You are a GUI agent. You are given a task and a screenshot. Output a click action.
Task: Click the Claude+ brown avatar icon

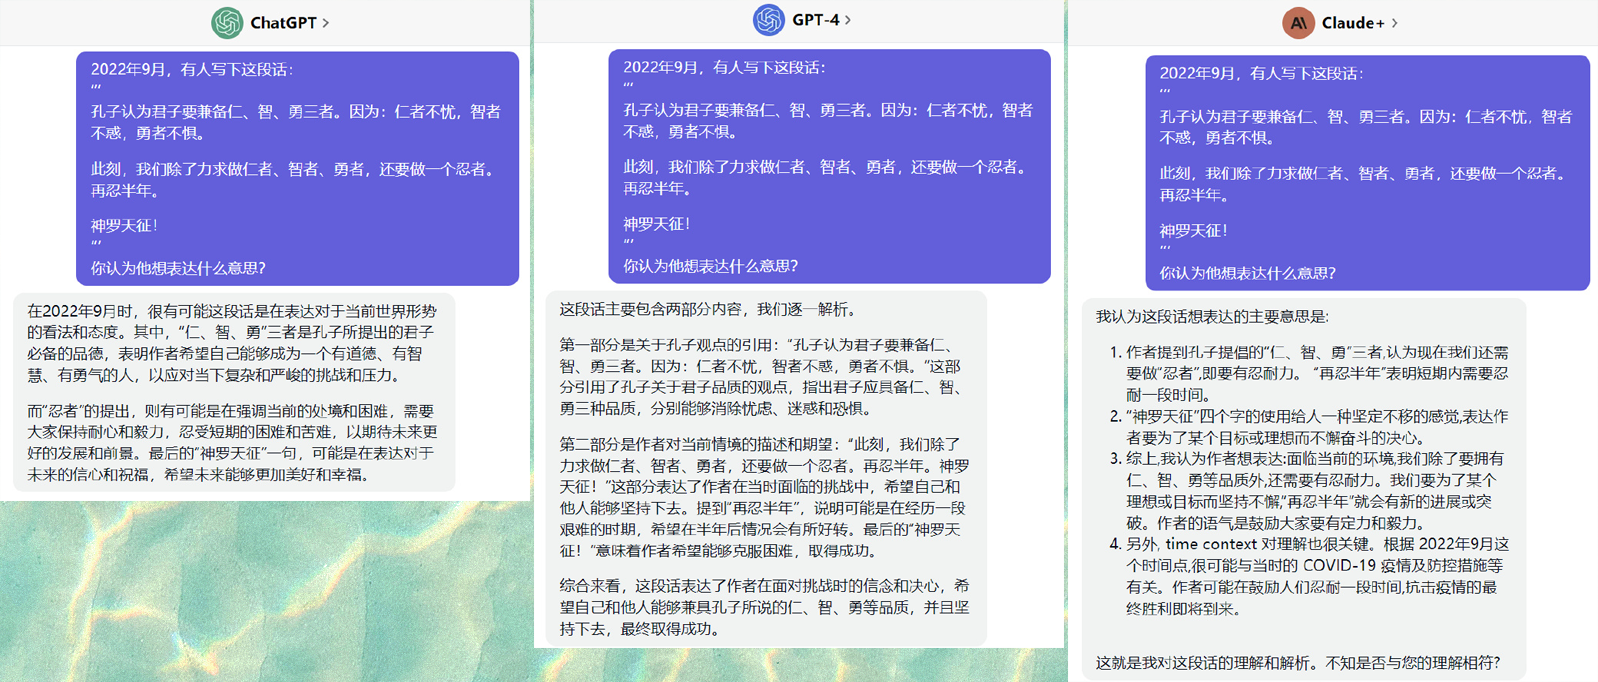pos(1298,22)
